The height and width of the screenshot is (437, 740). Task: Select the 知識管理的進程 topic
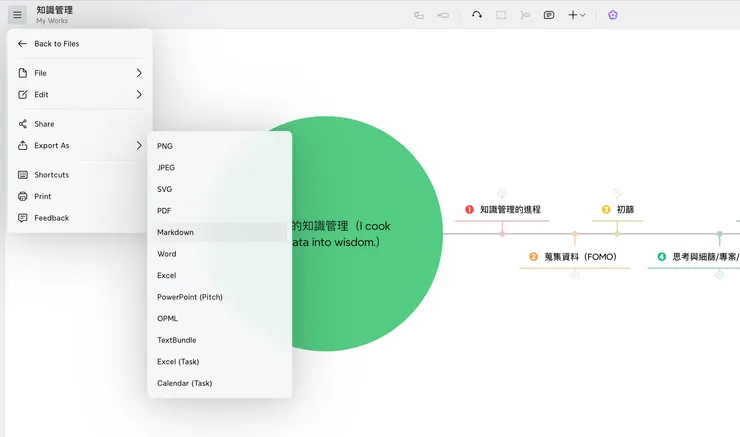click(502, 210)
